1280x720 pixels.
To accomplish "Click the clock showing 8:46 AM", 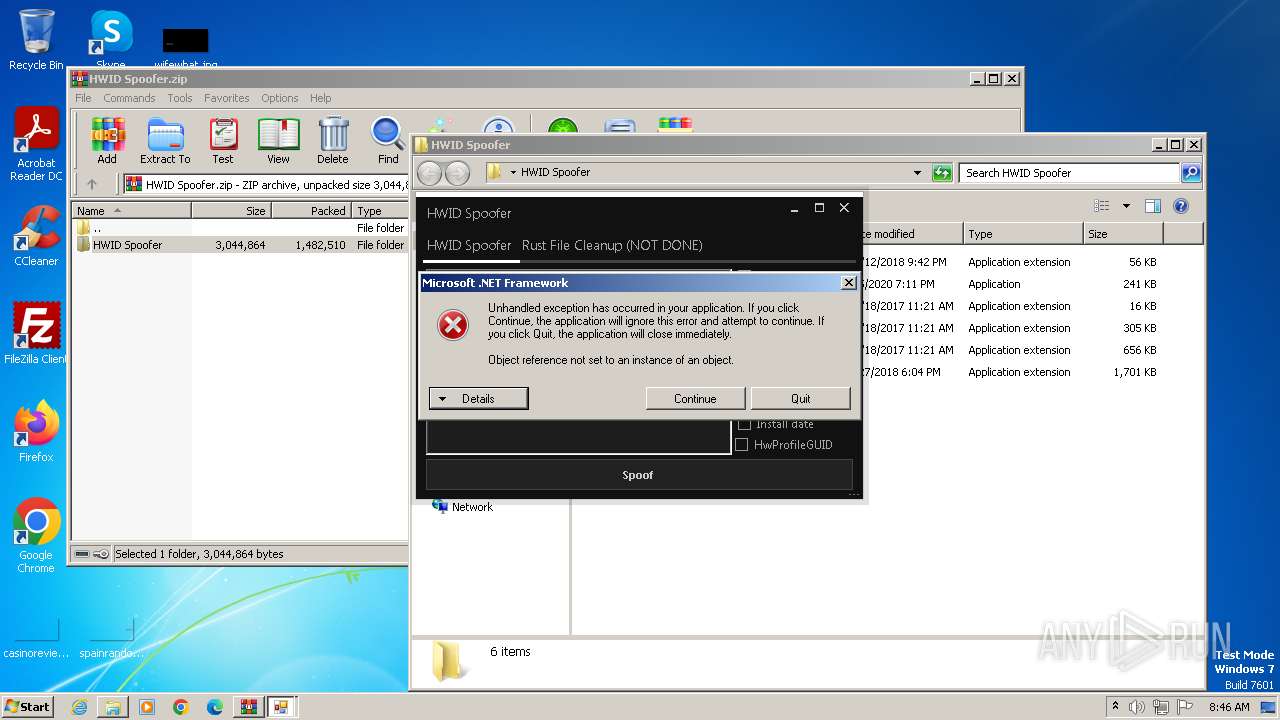I will [1229, 707].
